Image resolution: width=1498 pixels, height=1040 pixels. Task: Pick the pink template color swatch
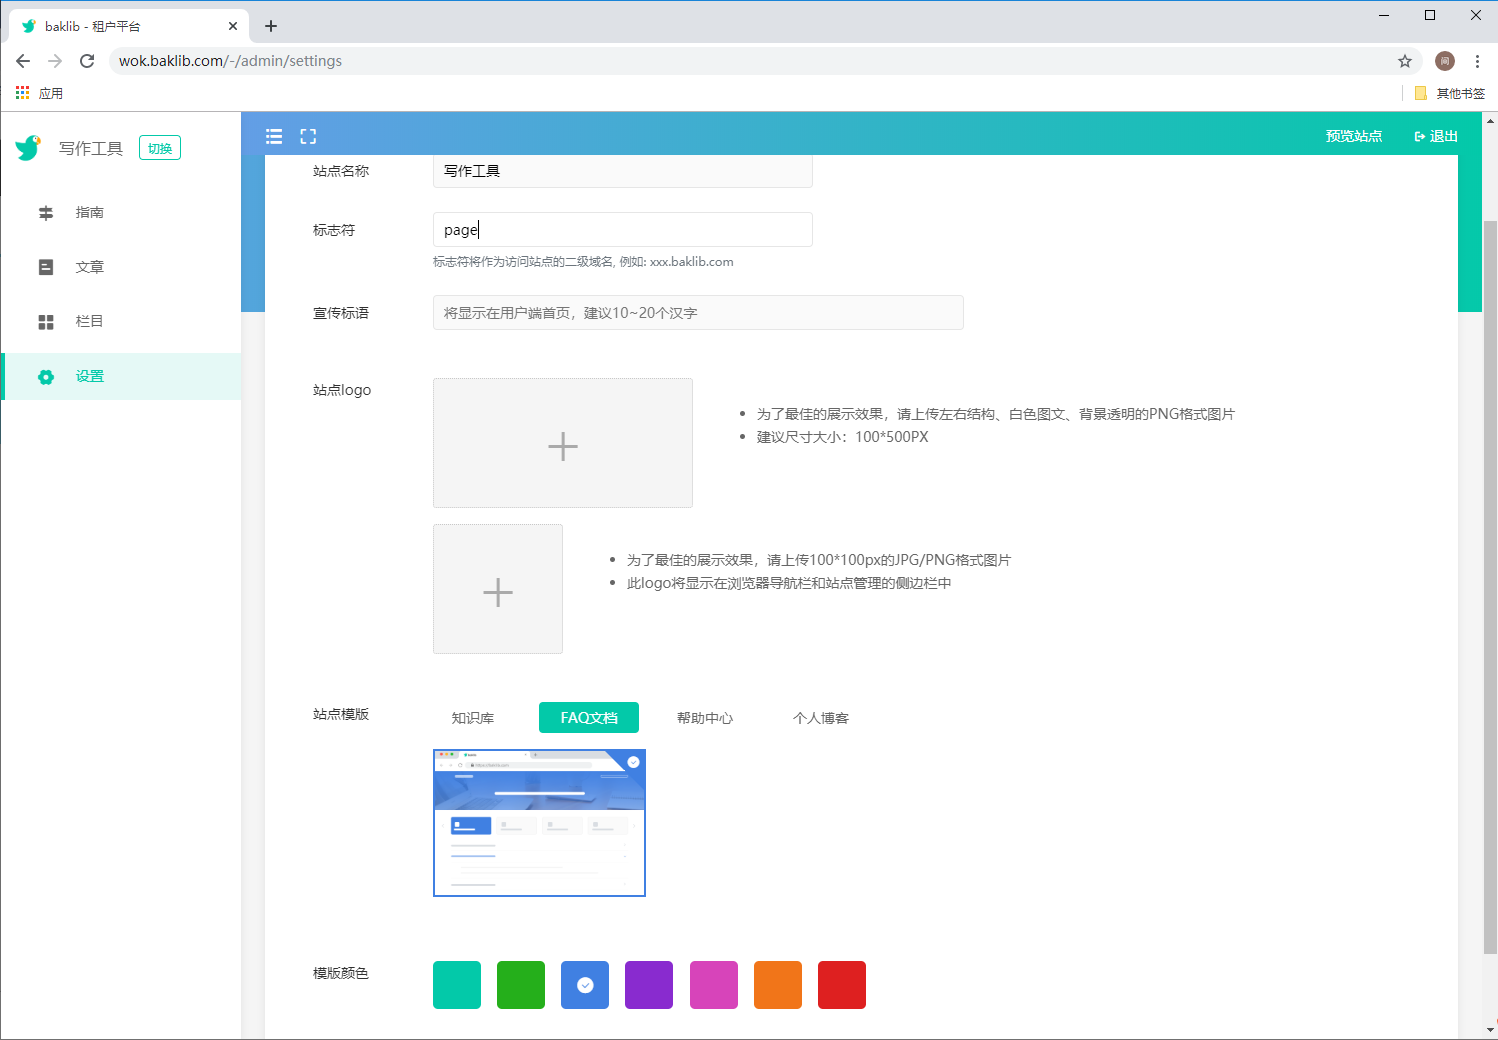[x=714, y=985]
